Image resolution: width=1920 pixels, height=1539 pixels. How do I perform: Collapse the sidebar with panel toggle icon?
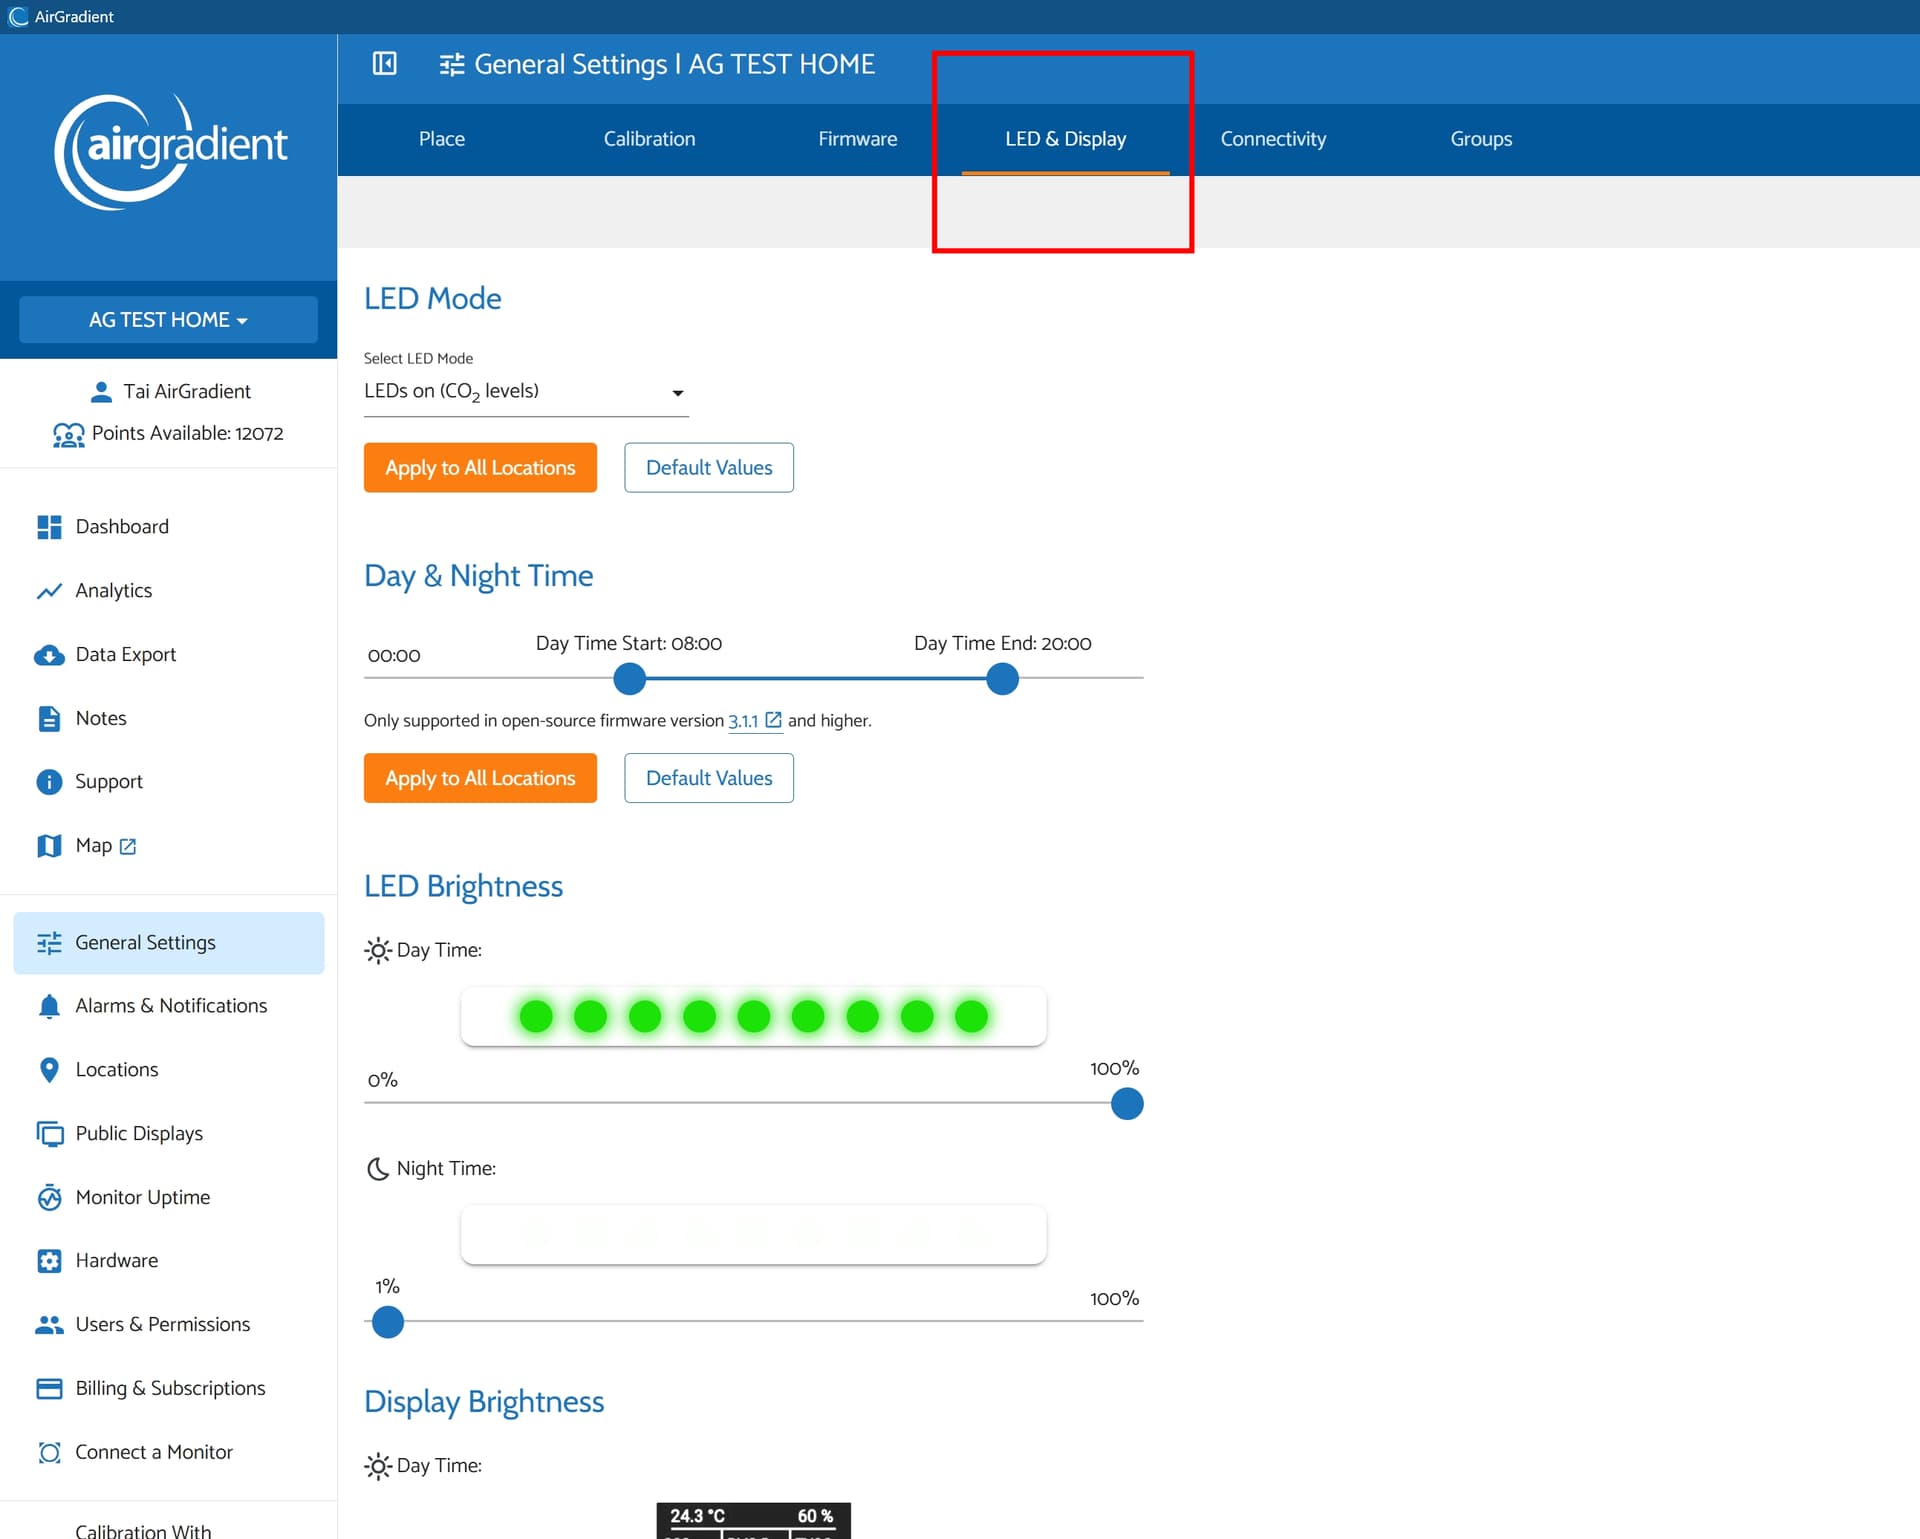384,64
